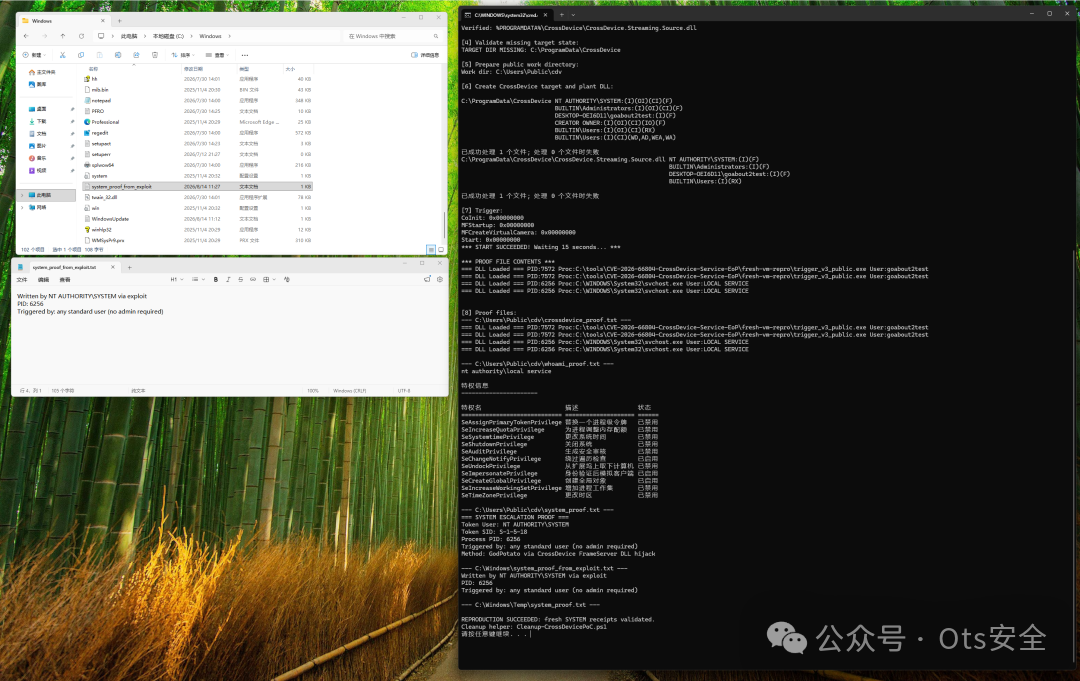Screen dimensions: 1080x681
Task: Select the notepad application row
Action: pyautogui.click(x=198, y=101)
